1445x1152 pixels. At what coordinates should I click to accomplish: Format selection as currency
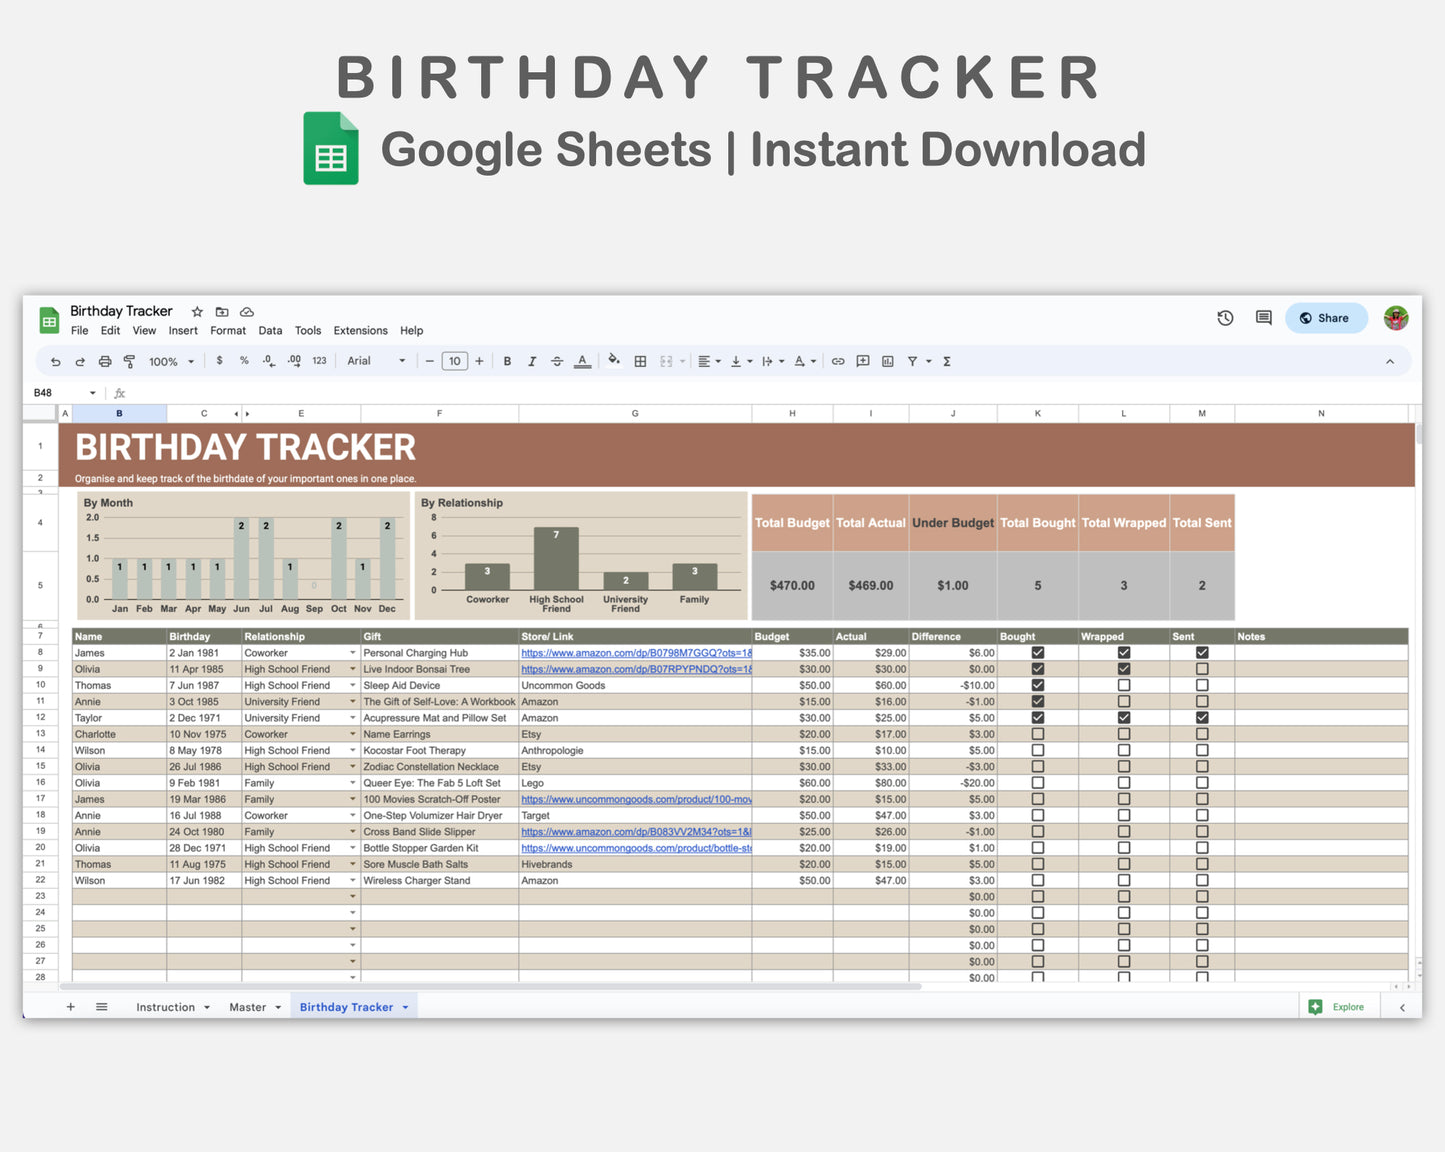219,361
